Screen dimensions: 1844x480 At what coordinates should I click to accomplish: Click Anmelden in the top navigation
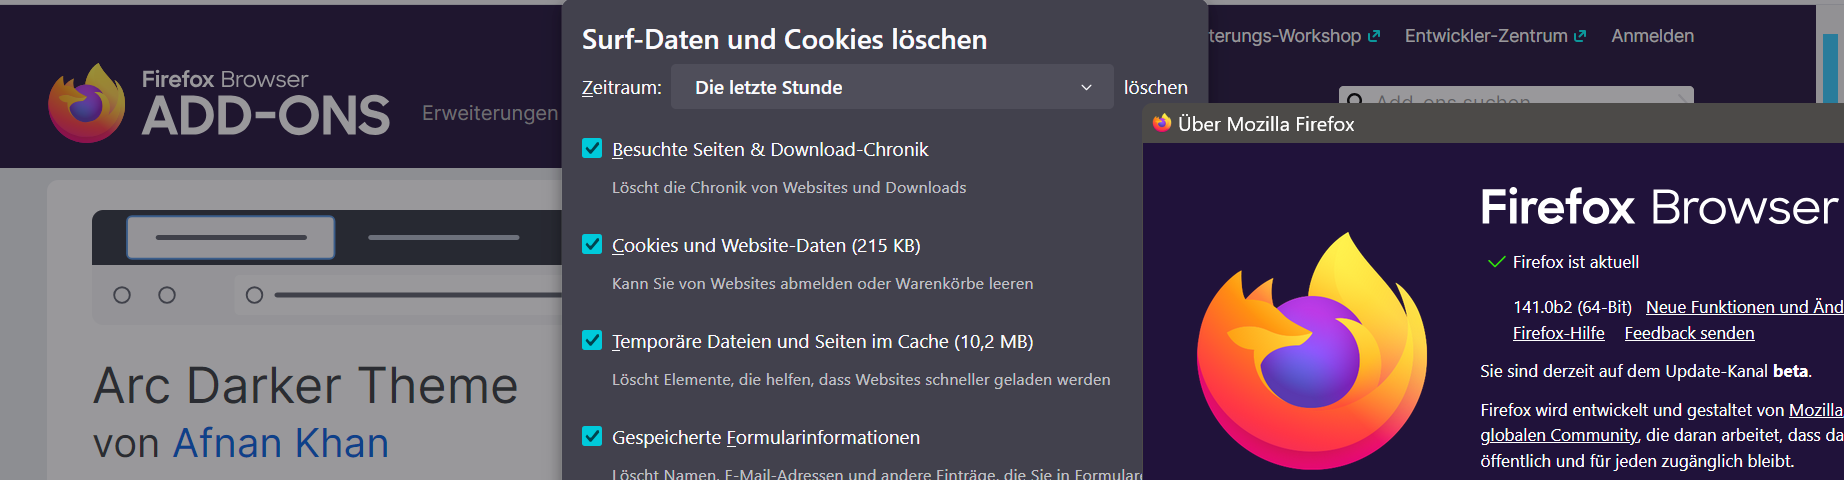(1652, 36)
